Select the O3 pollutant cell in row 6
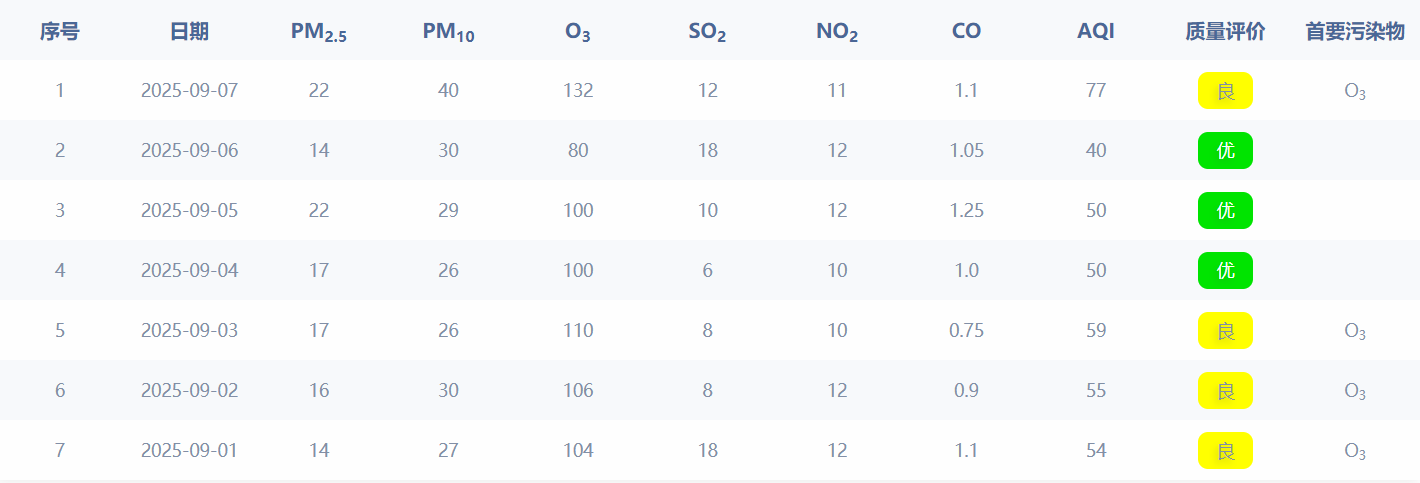This screenshot has width=1420, height=483. (x=1355, y=392)
